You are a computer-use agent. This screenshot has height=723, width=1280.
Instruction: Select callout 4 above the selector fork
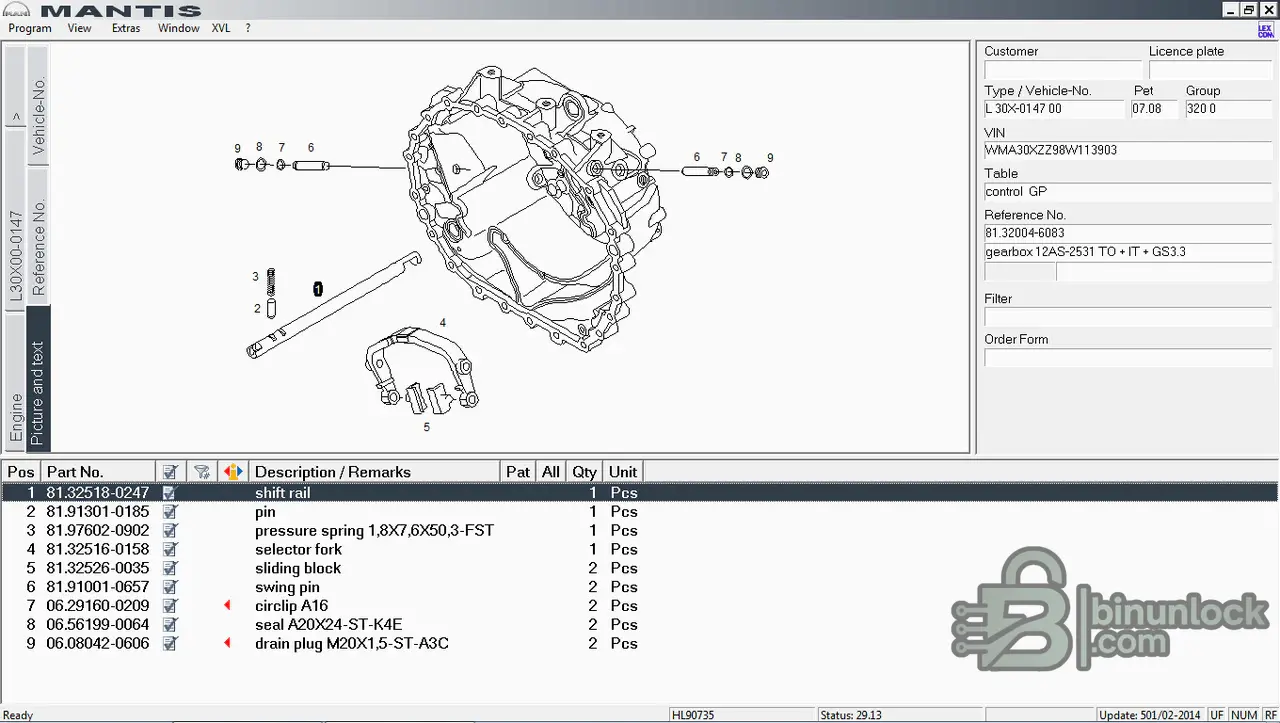443,323
